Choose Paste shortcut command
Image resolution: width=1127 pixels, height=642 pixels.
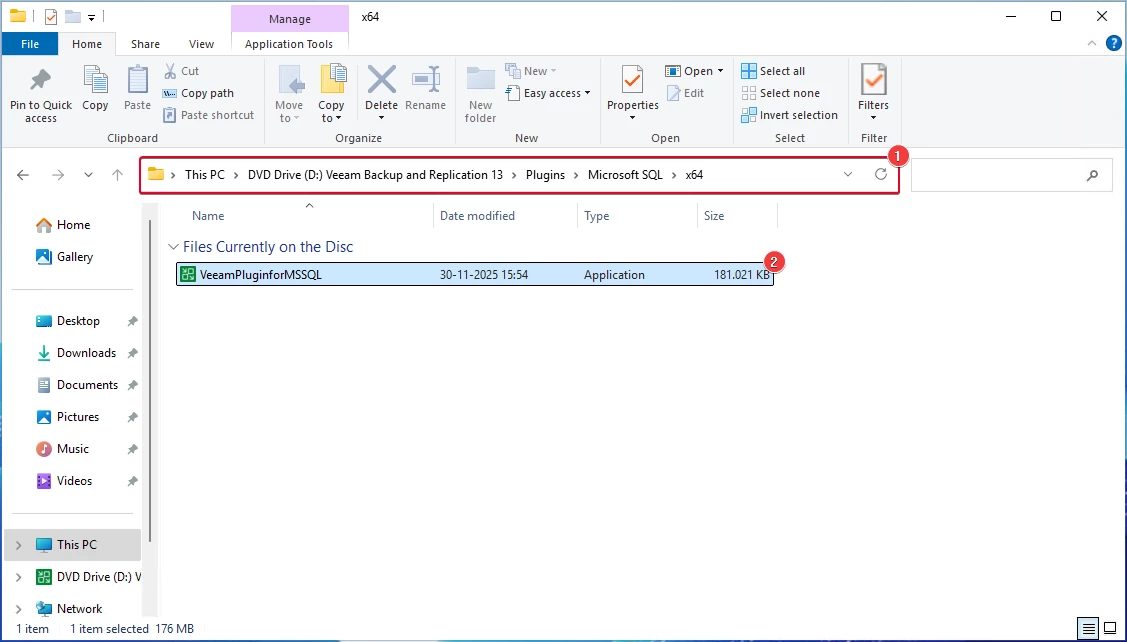(208, 115)
